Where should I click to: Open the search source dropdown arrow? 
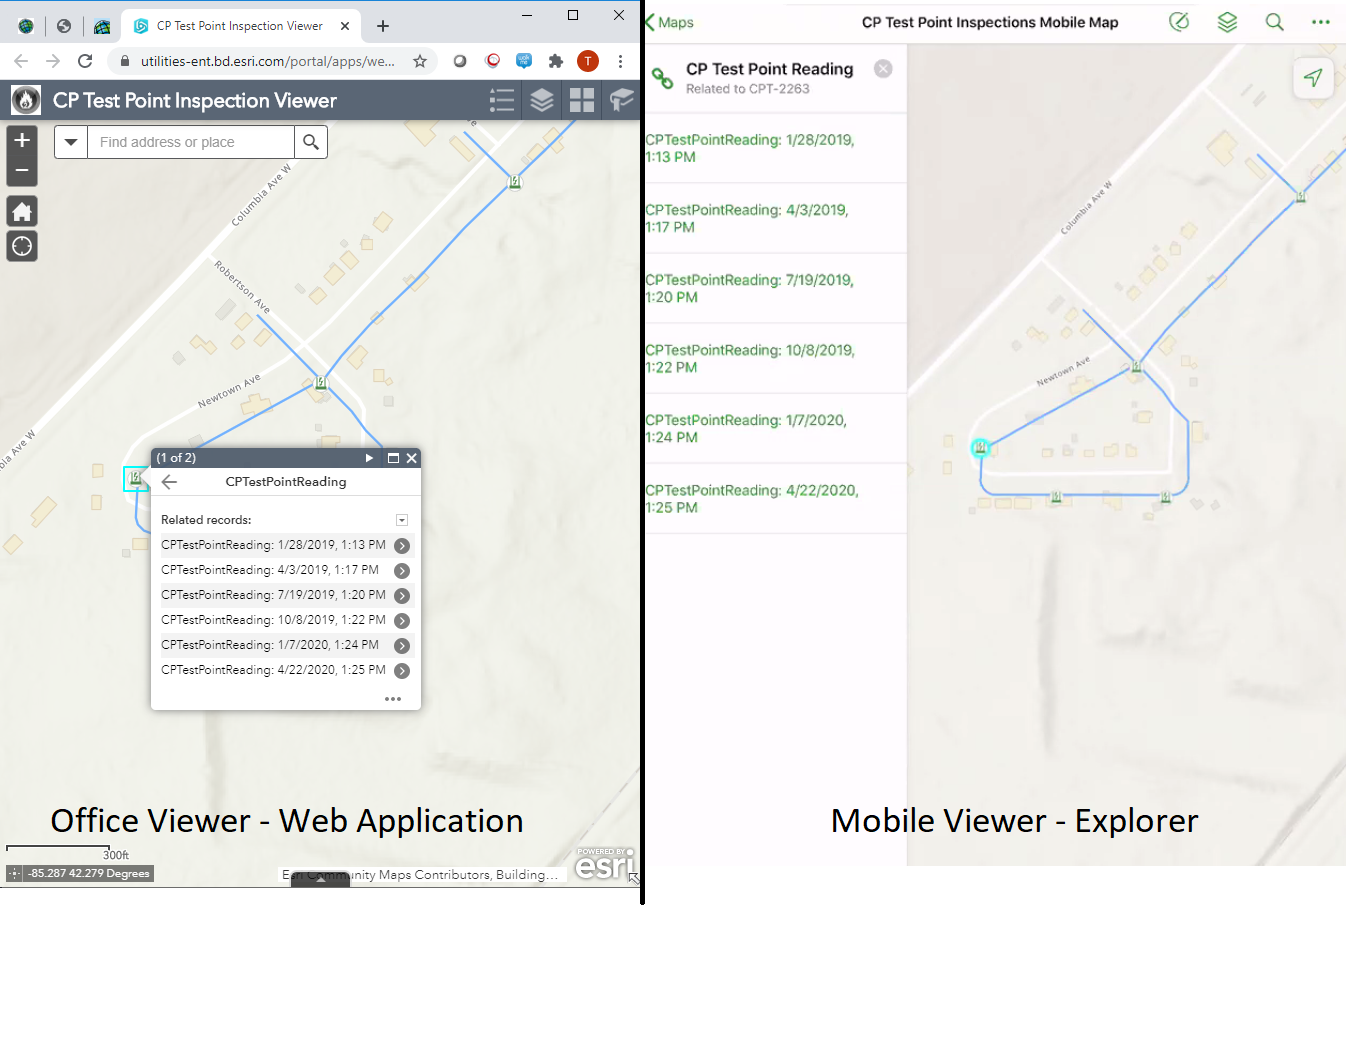(71, 142)
